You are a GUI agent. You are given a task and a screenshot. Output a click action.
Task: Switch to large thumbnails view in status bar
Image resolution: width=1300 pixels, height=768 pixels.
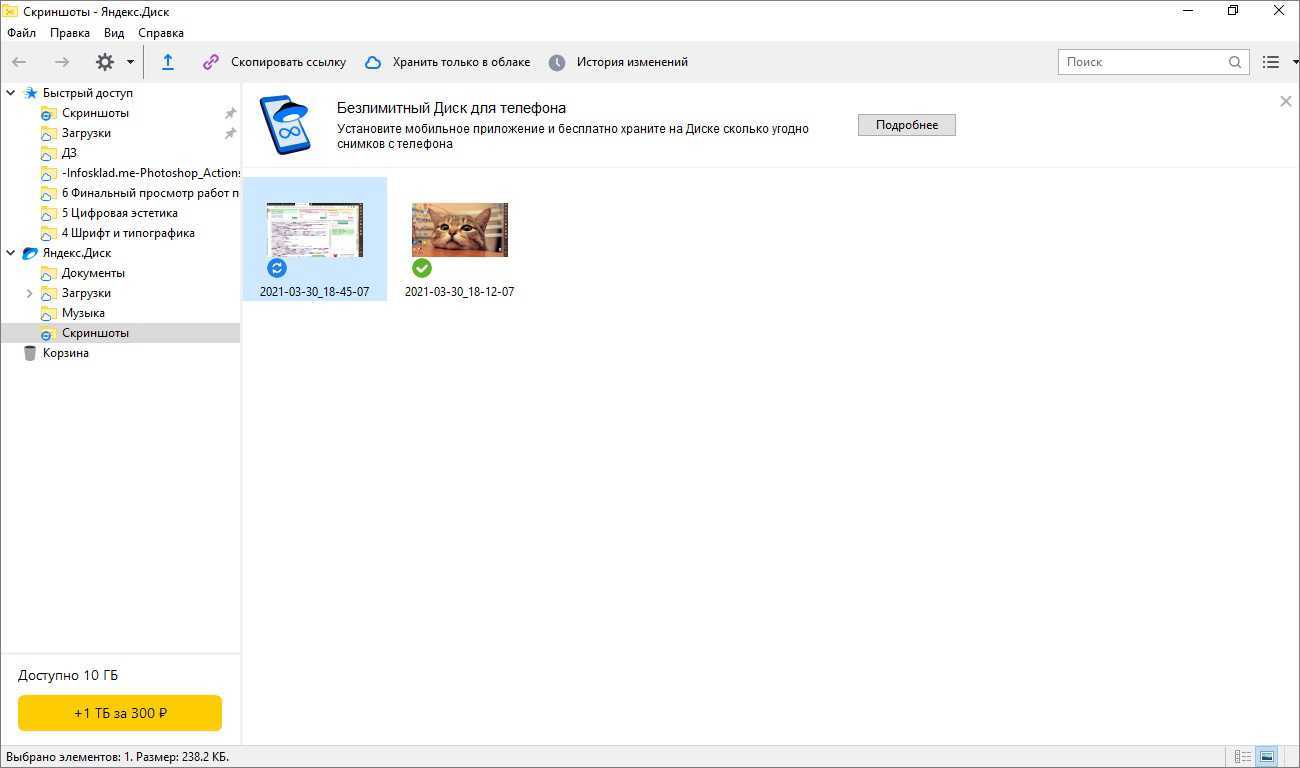tap(1267, 757)
